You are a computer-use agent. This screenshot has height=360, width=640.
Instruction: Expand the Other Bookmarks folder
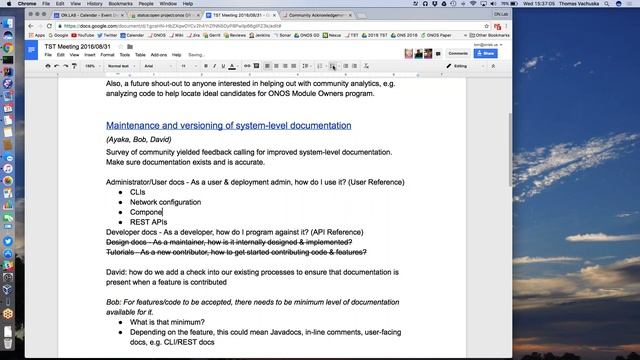pyautogui.click(x=489, y=35)
